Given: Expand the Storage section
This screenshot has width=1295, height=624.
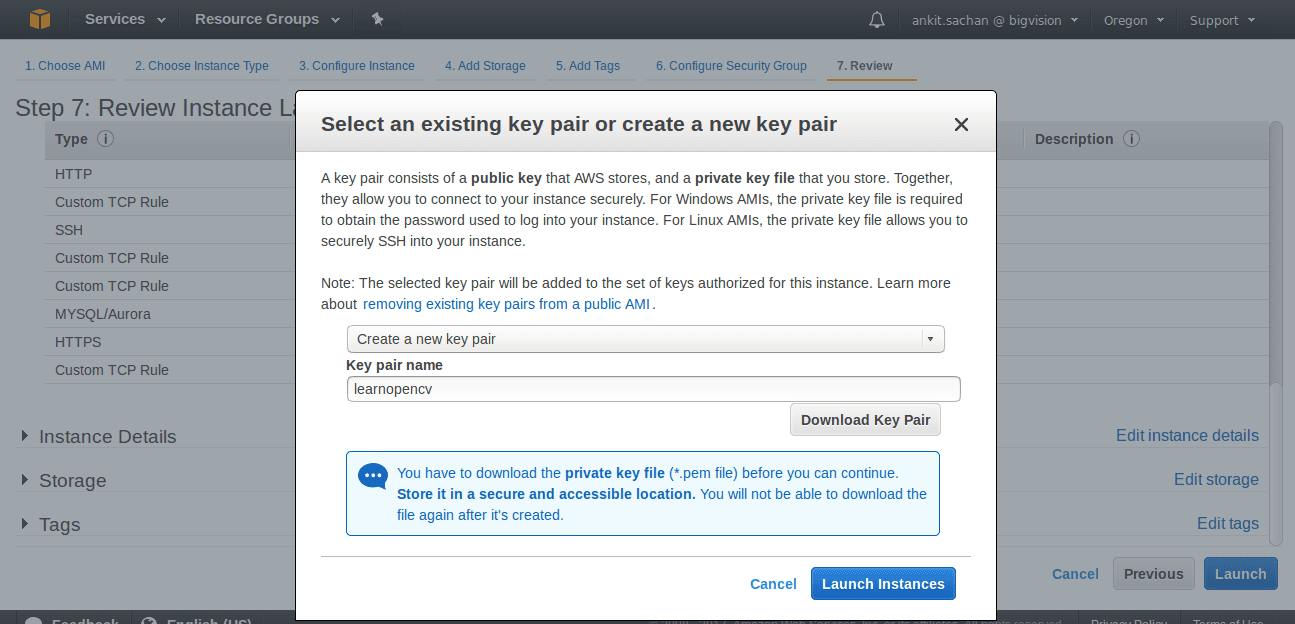Looking at the screenshot, I should click(x=63, y=481).
